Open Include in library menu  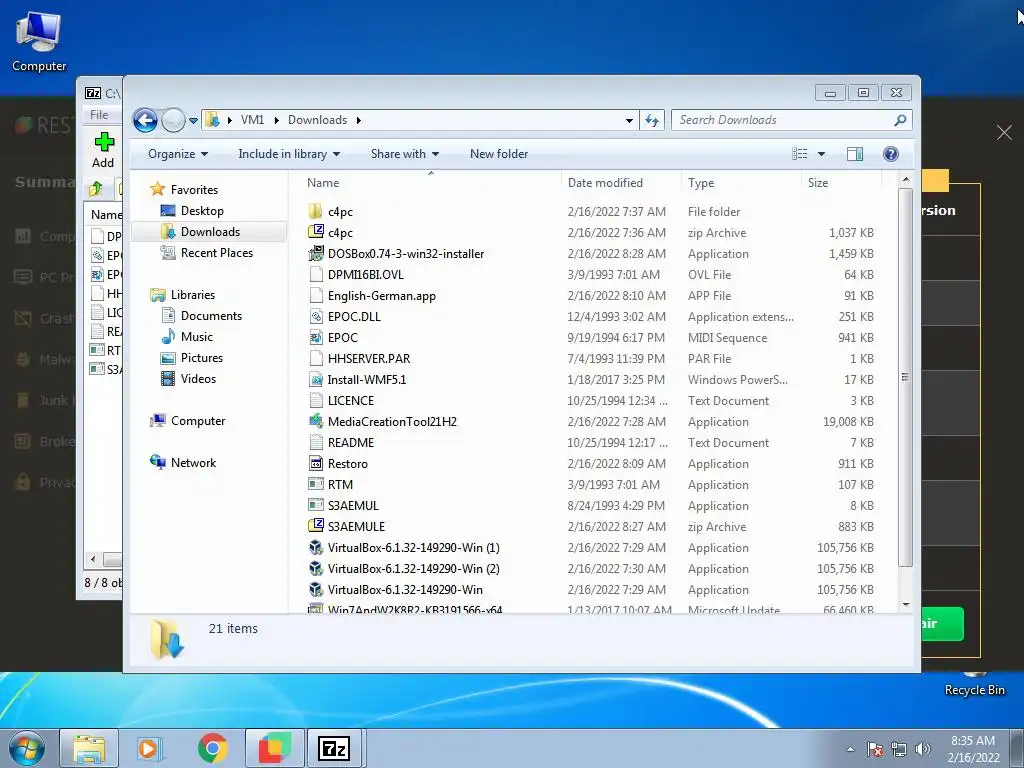(289, 154)
